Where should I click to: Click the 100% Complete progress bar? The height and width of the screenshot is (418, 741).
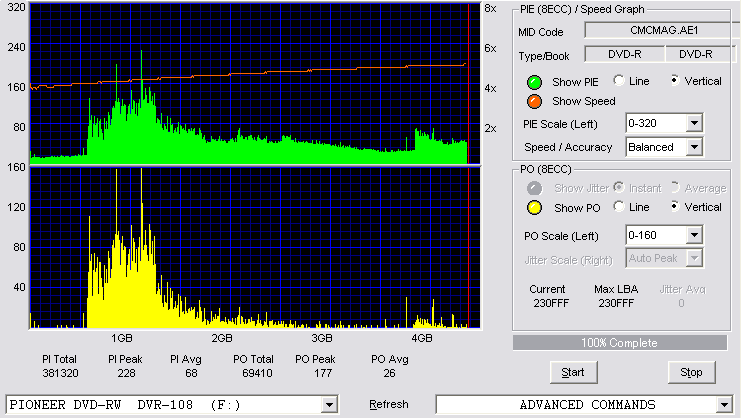pyautogui.click(x=620, y=343)
